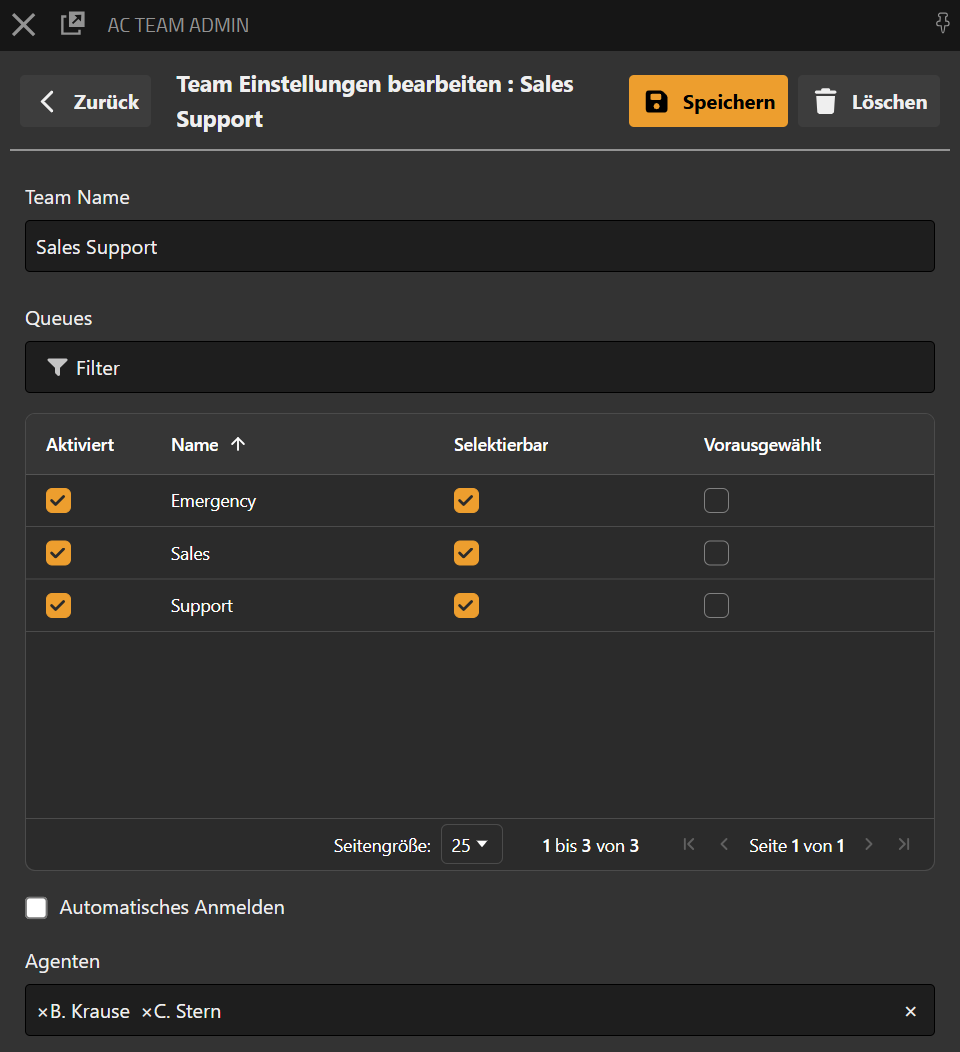Enable Vorausgewählt for the Sales queue

[716, 553]
